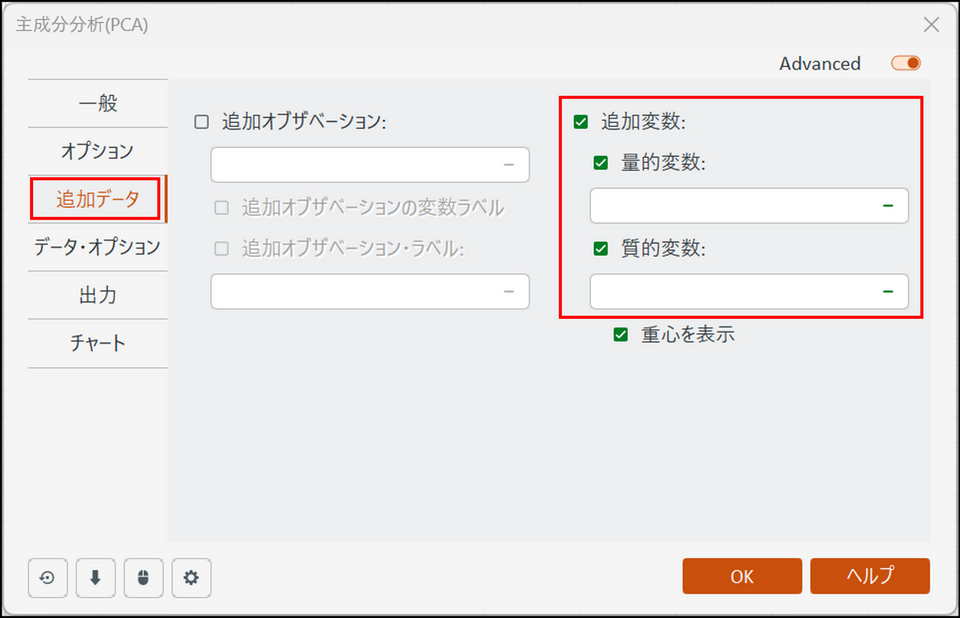960x618 pixels.
Task: Open the gear settings icon
Action: coord(191,577)
